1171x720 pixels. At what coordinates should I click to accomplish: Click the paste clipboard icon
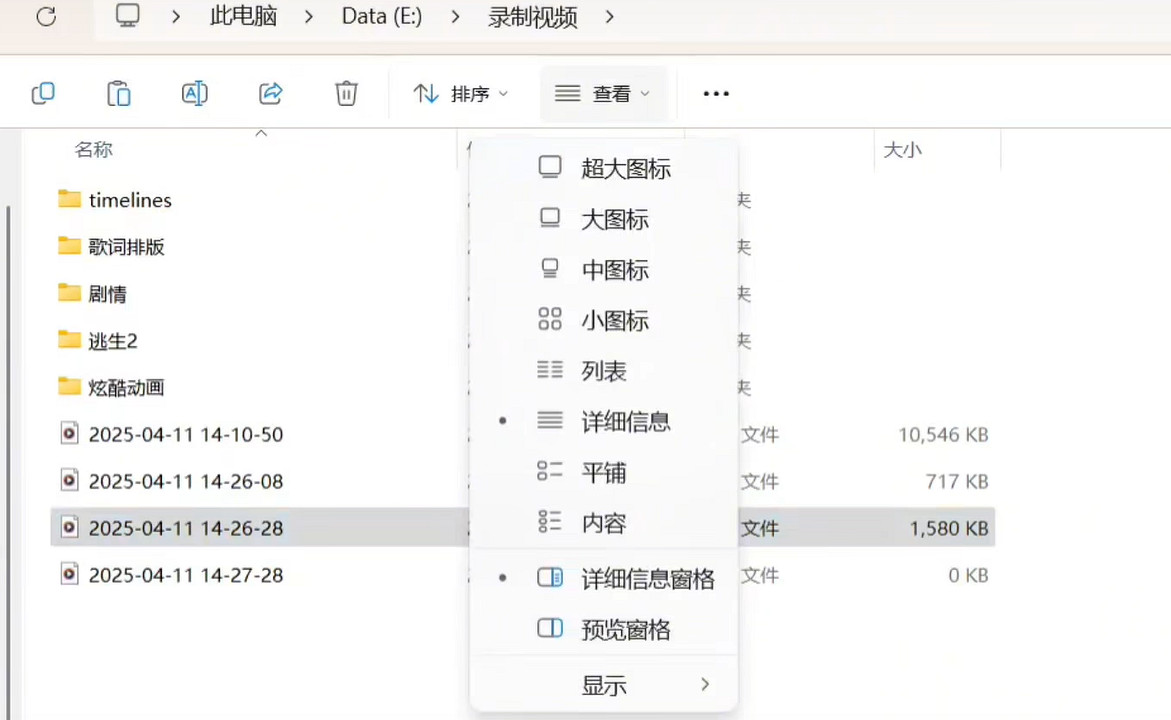[119, 94]
